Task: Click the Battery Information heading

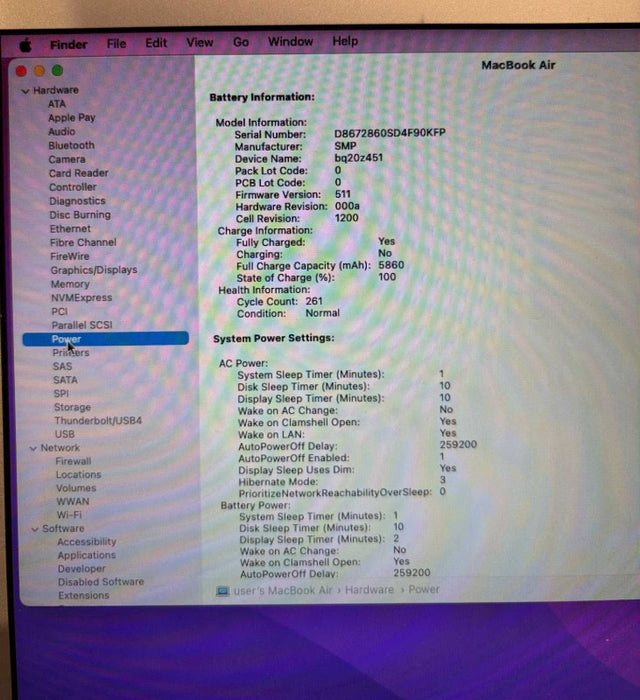Action: coord(262,97)
